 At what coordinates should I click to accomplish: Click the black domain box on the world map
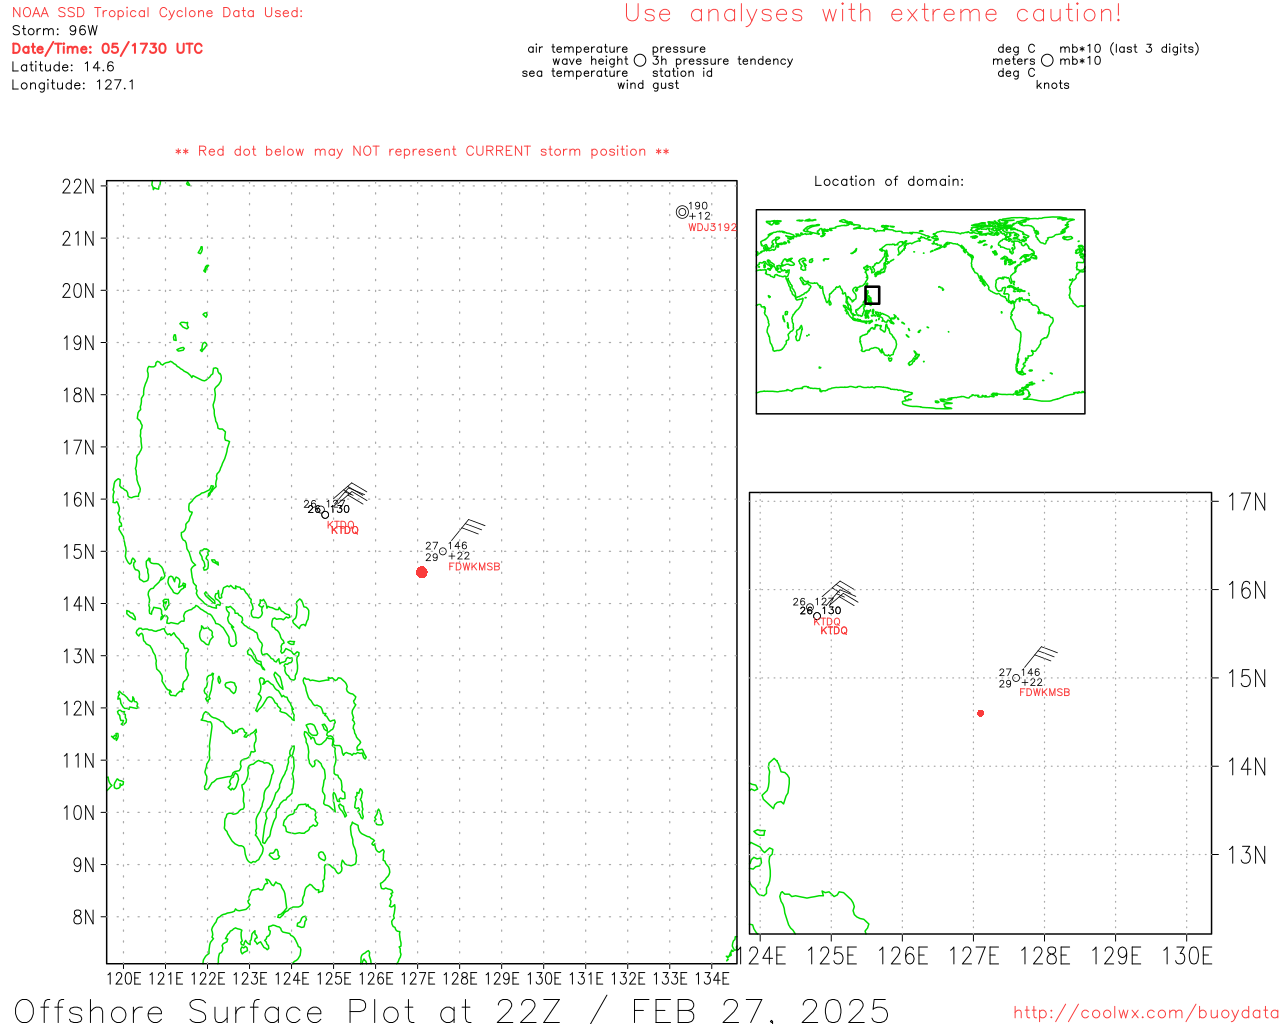(x=872, y=295)
